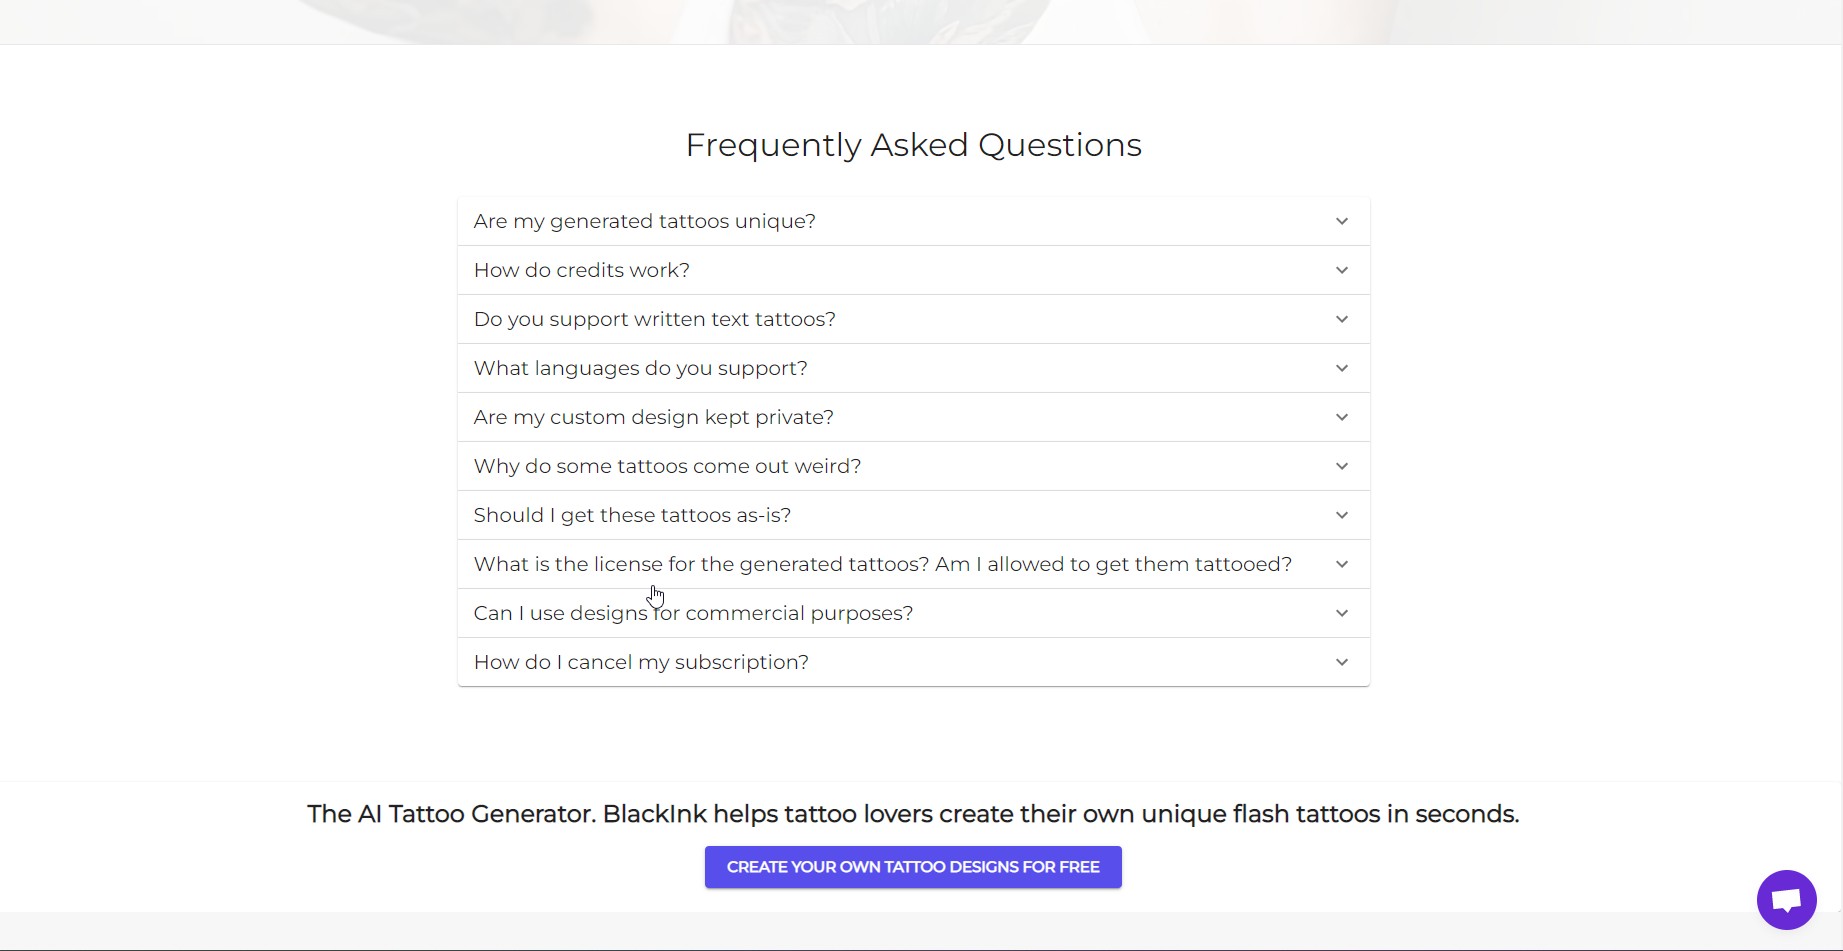Open the chat support bubble icon
The height and width of the screenshot is (951, 1843).
click(1786, 900)
